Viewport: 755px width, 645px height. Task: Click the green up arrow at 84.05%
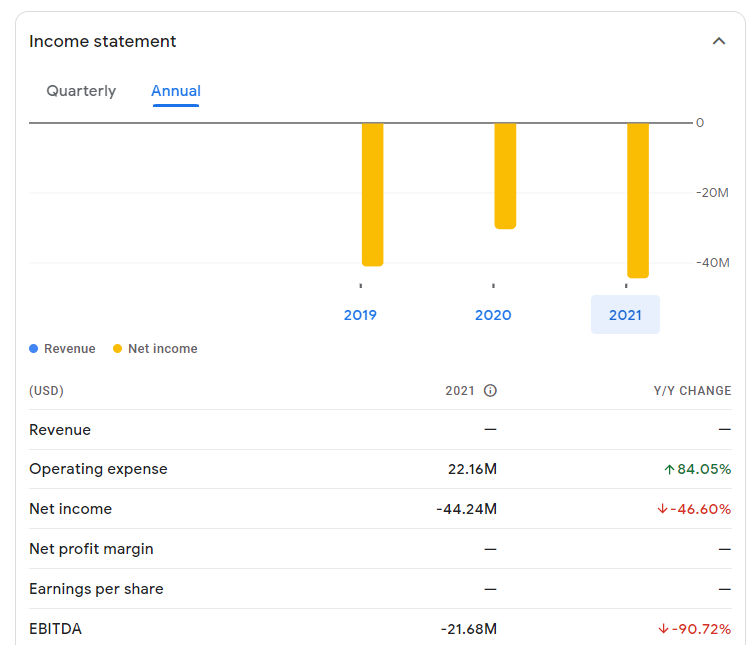coord(669,469)
